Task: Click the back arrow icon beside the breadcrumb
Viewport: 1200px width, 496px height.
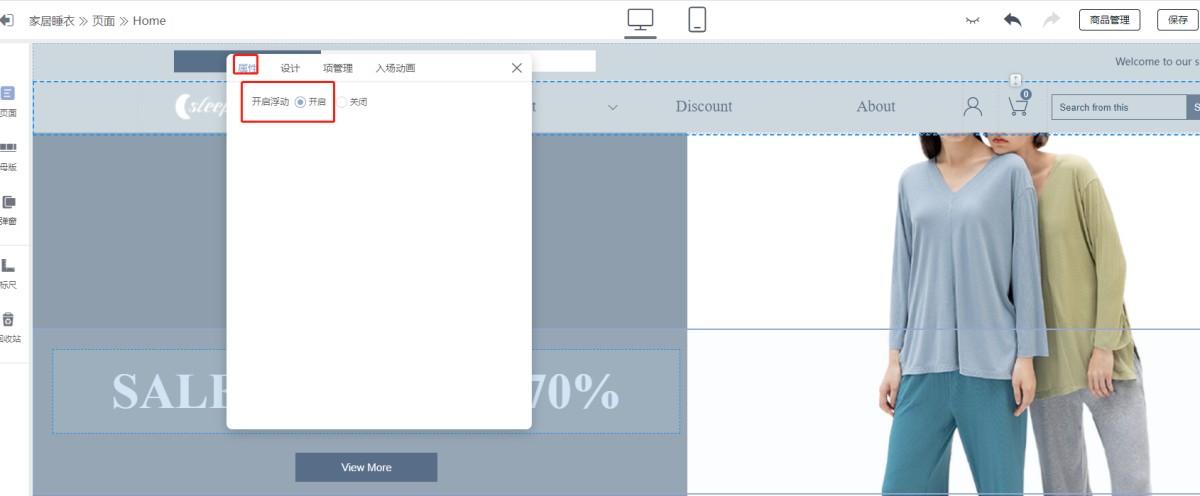Action: 6,20
